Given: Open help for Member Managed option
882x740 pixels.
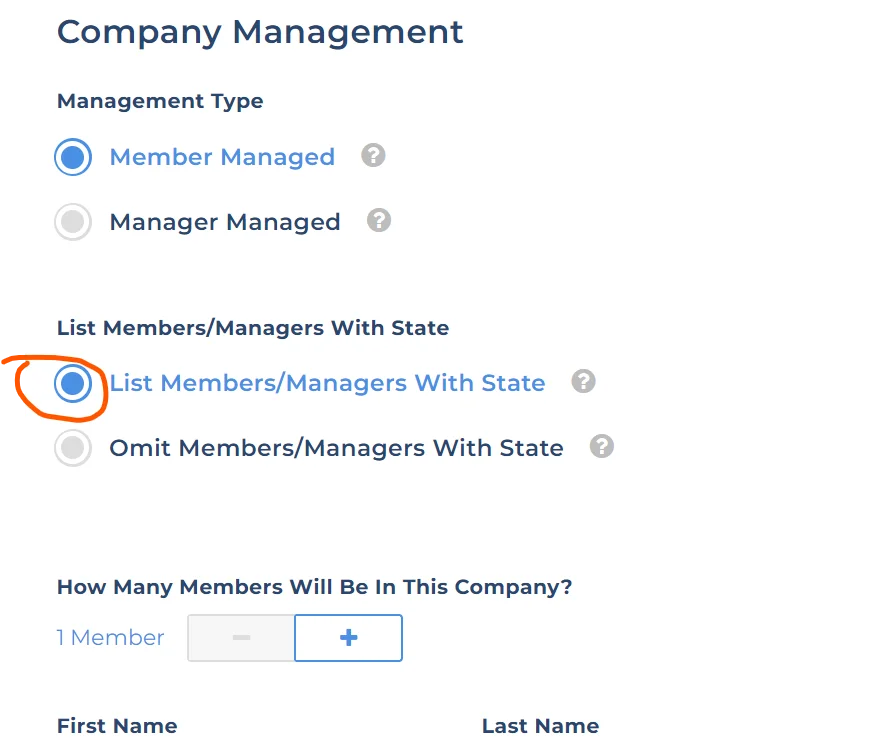Looking at the screenshot, I should (x=373, y=156).
